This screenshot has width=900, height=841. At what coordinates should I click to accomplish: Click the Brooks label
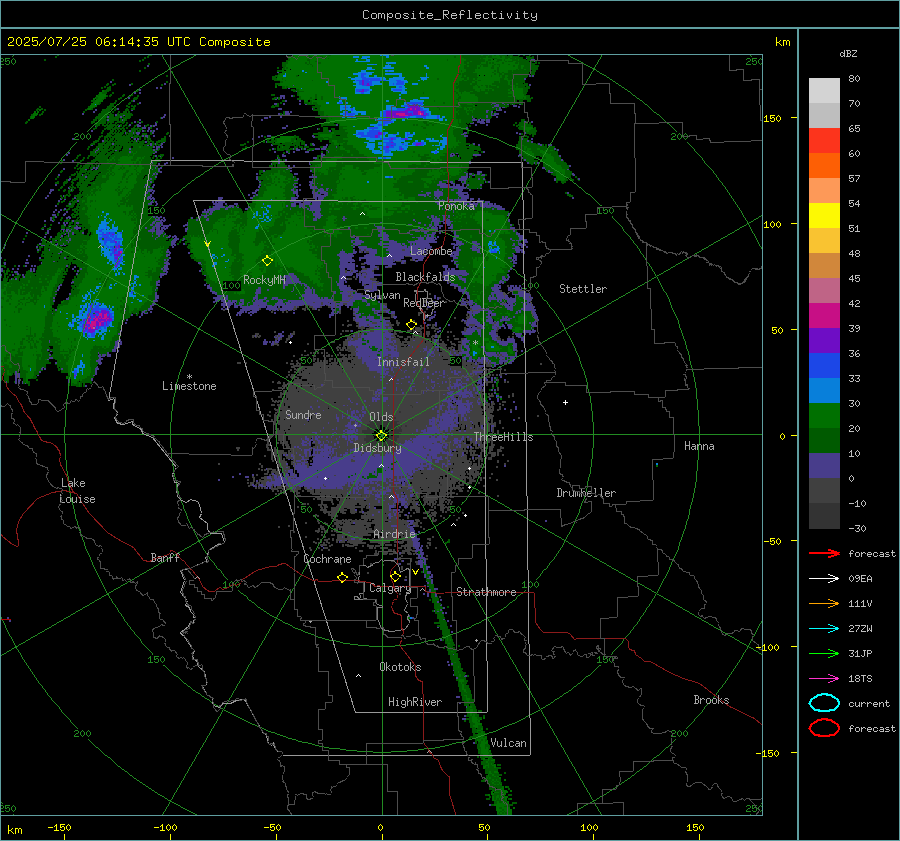(x=711, y=700)
